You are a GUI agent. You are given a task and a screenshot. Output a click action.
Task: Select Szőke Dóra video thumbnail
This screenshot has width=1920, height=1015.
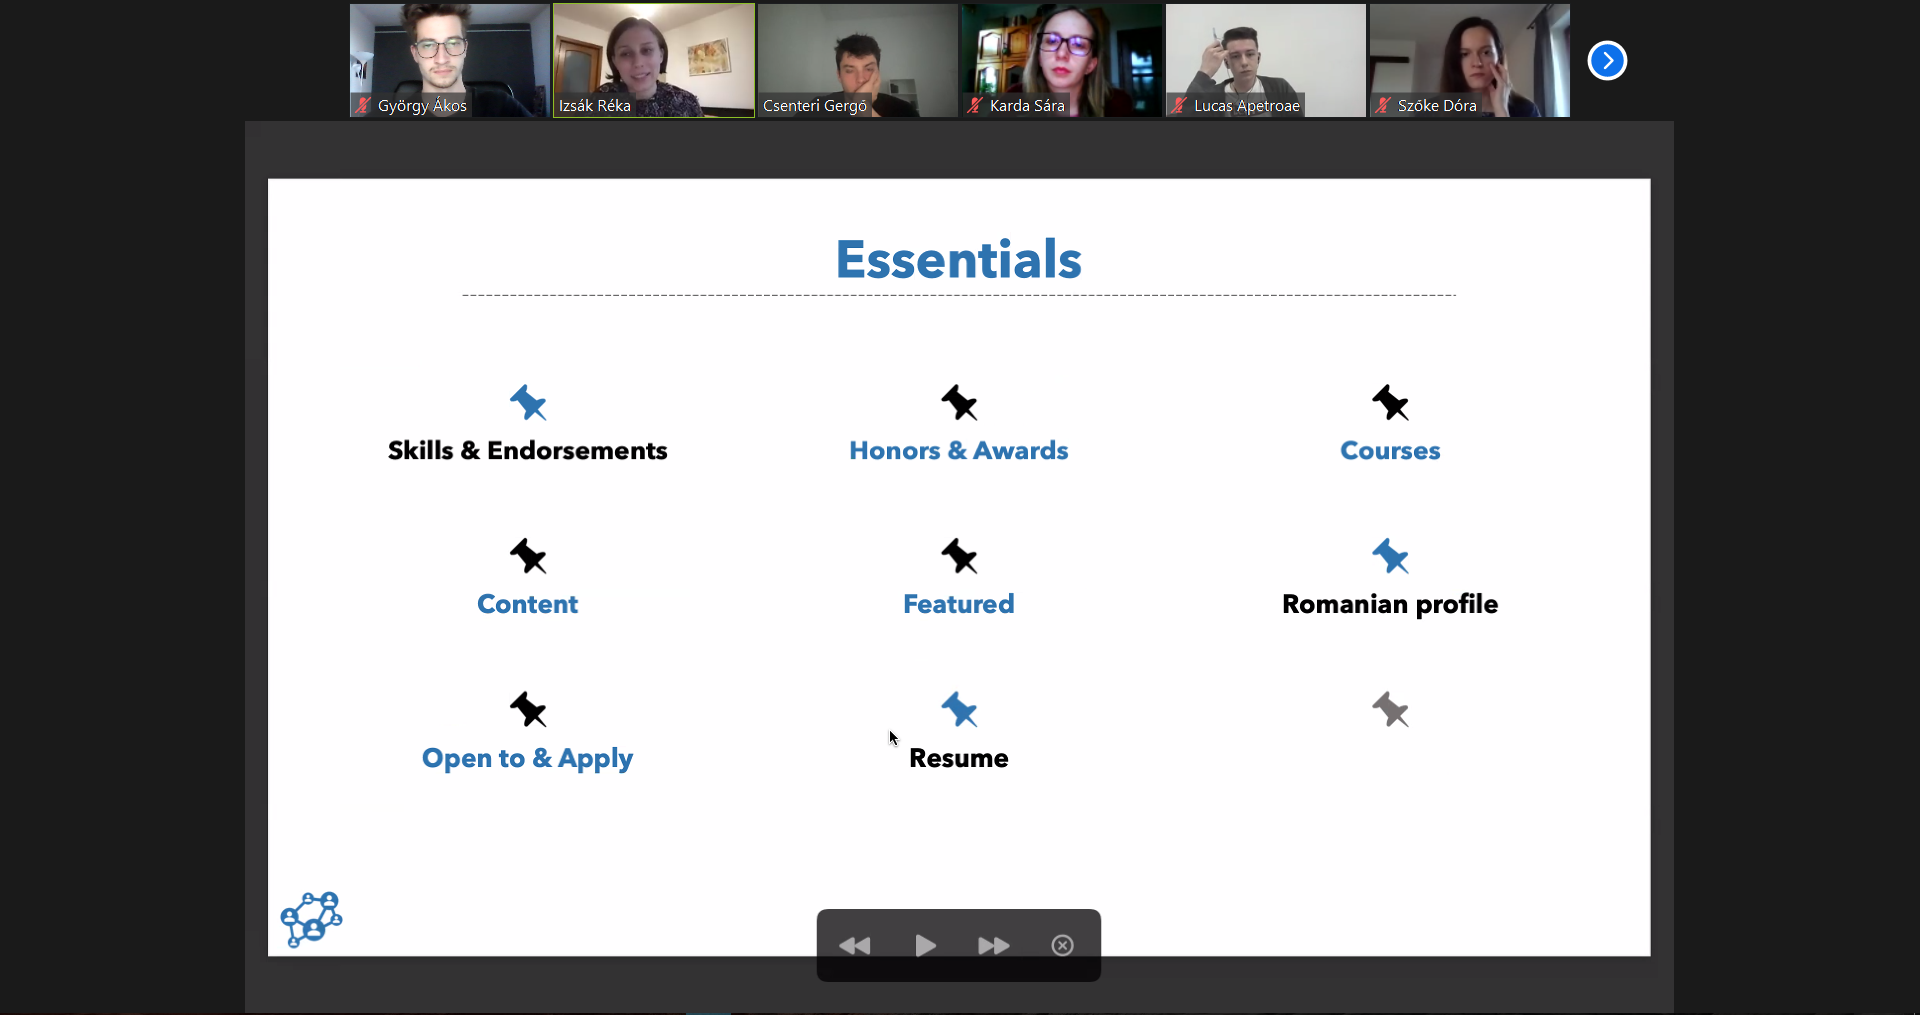tap(1470, 60)
